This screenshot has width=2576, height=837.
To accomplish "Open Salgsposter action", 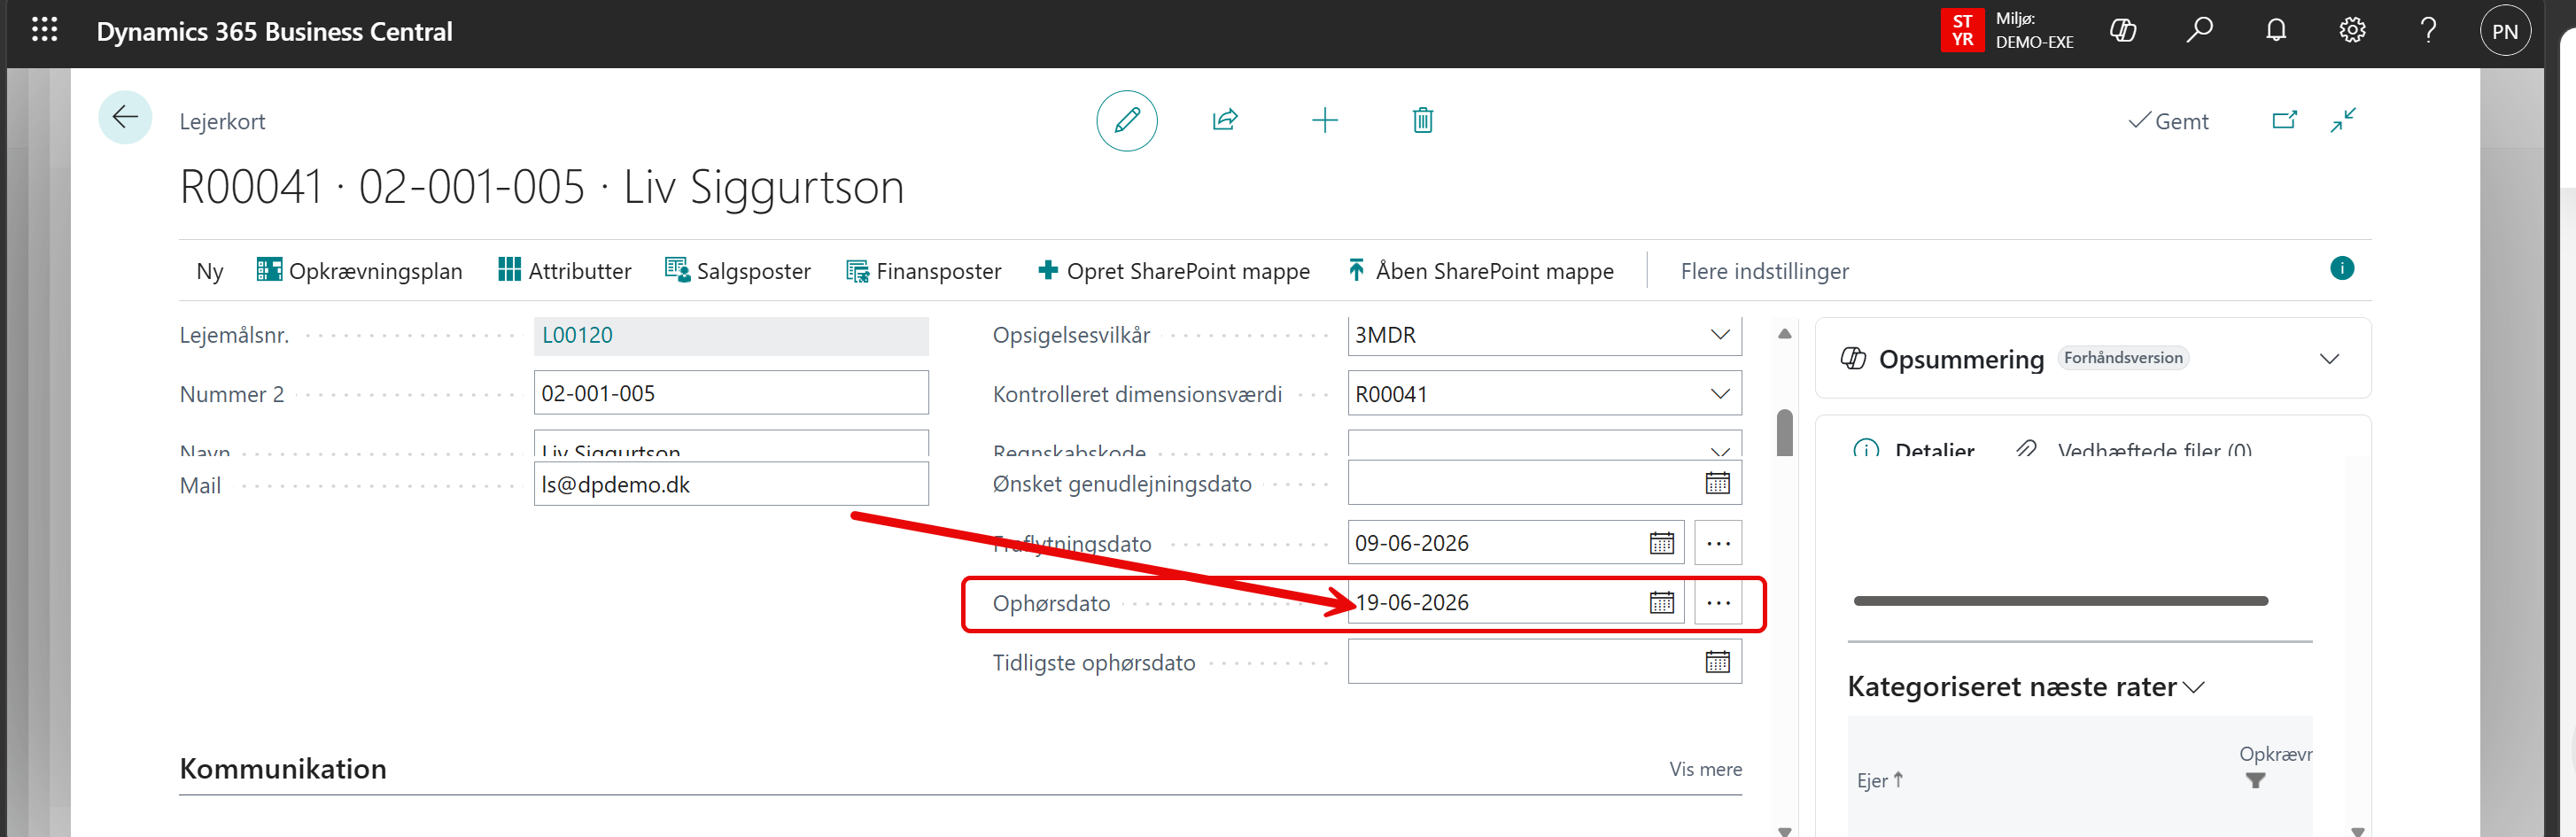I will click(x=738, y=271).
